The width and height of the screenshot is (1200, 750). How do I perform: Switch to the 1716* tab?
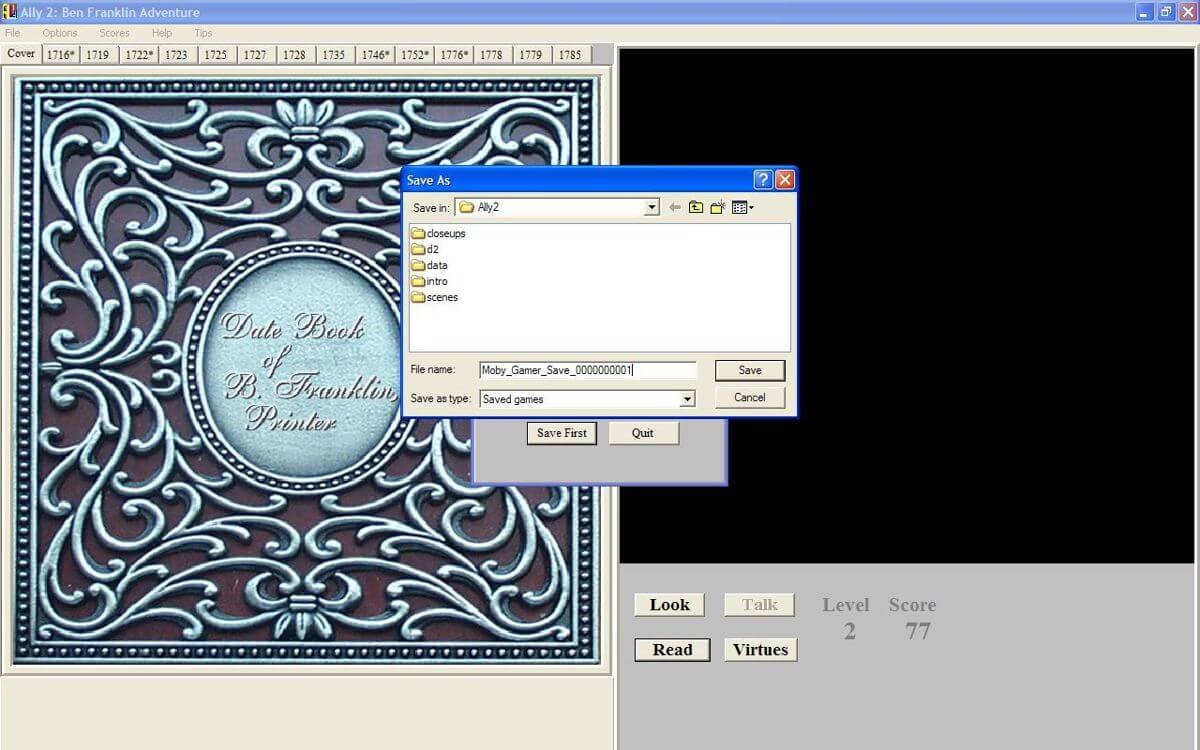(61, 55)
